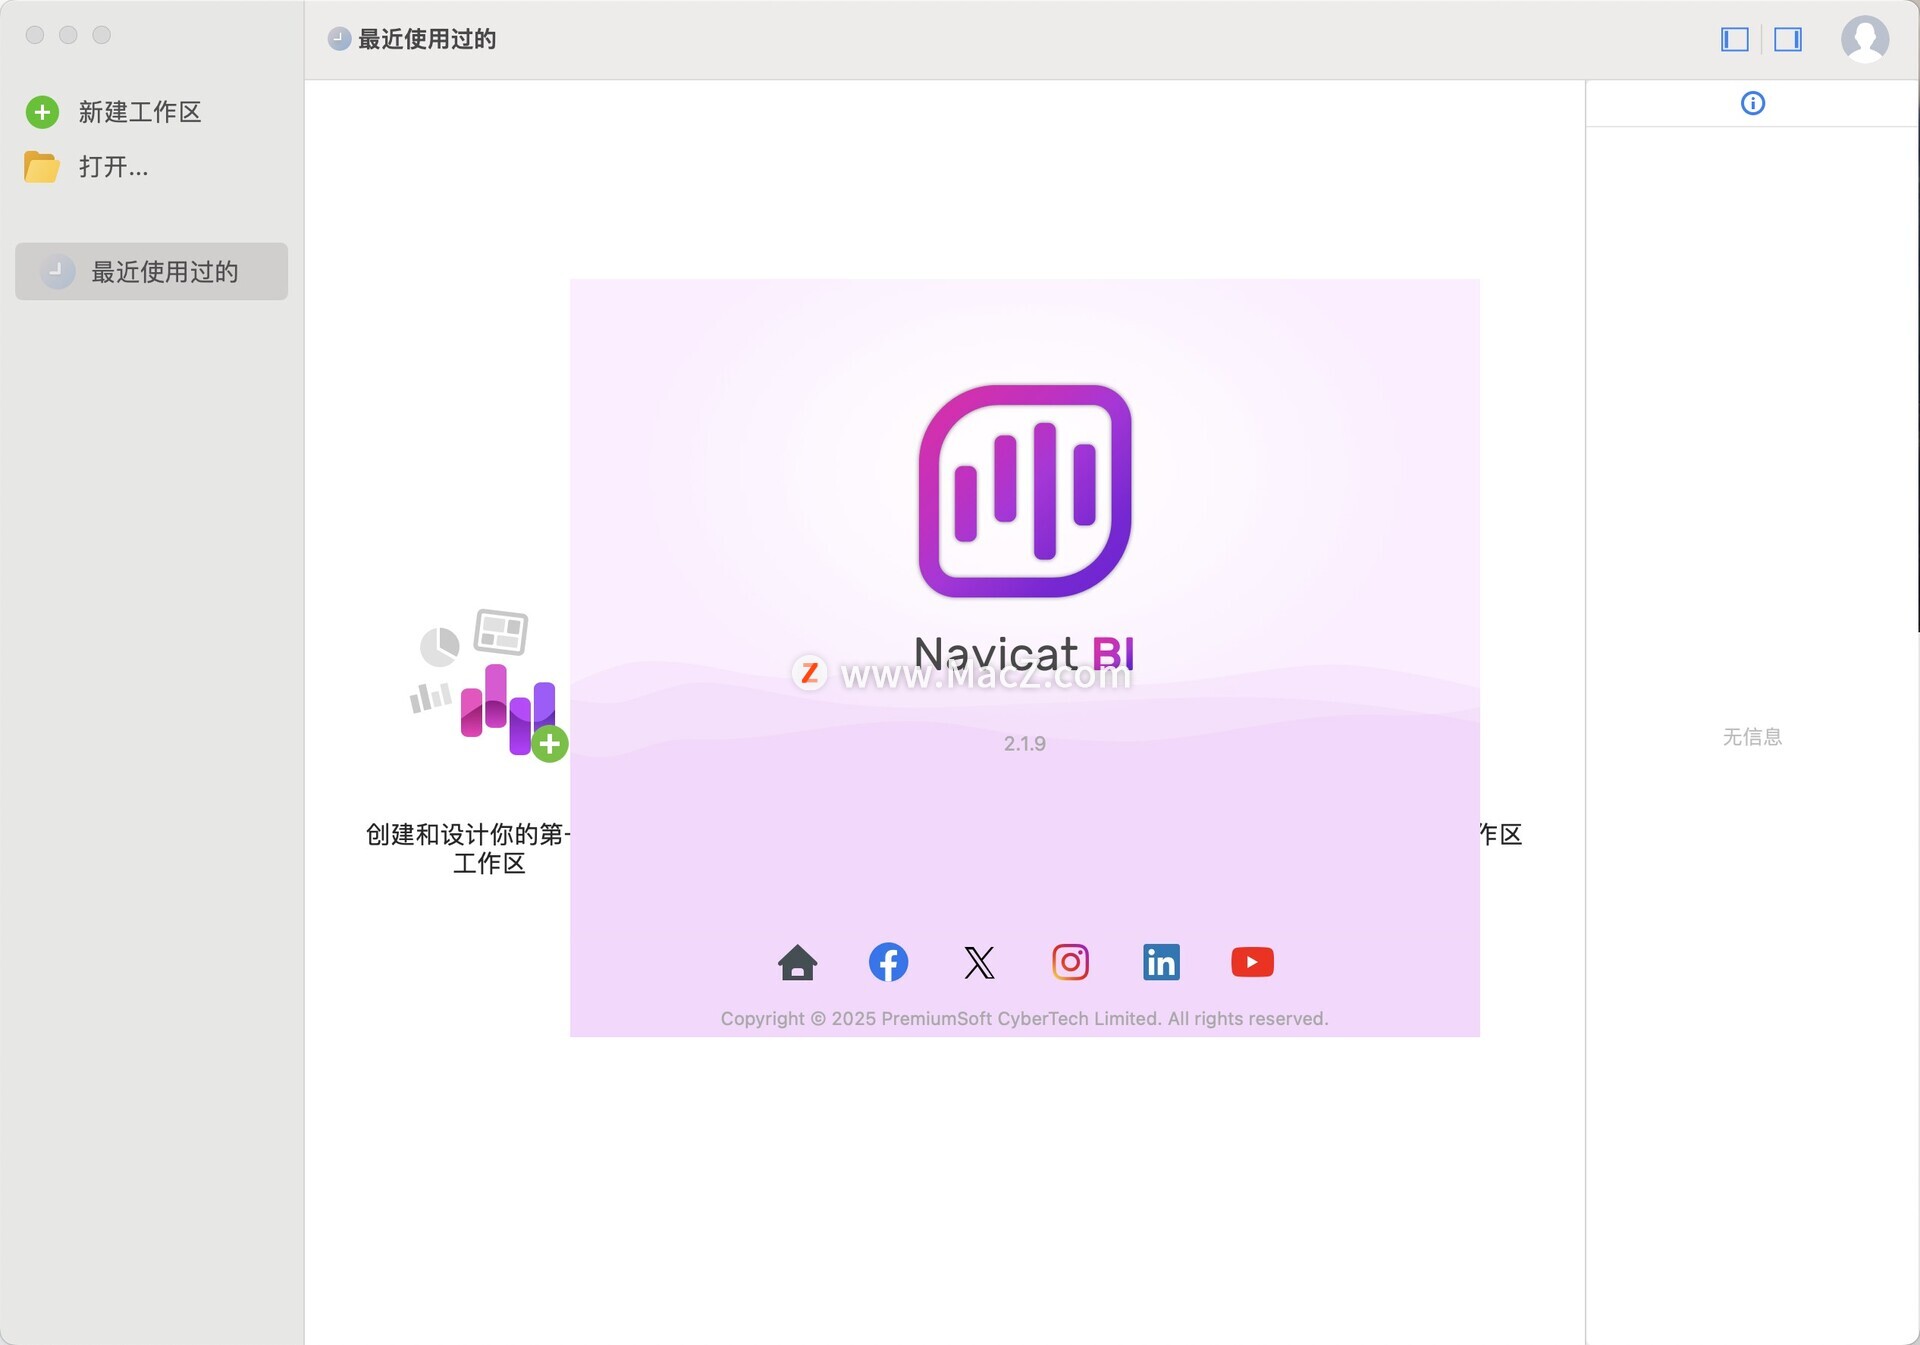1920x1345 pixels.
Task: Click the clock icon in sidebar recent item
Action: [57, 271]
